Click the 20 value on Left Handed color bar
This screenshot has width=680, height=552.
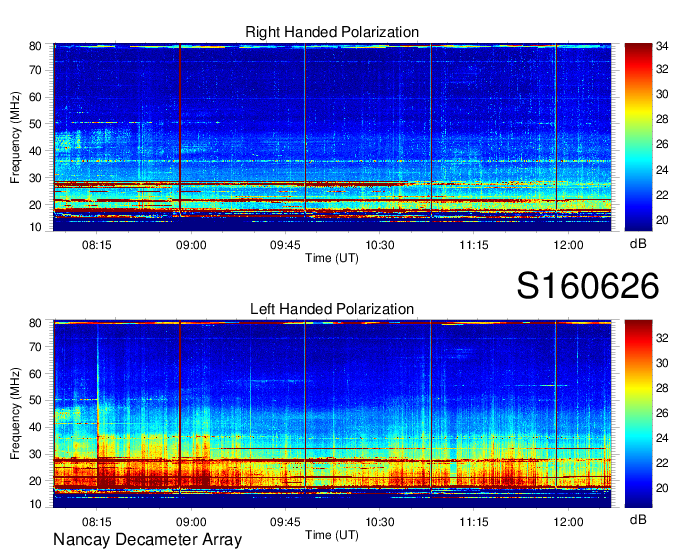pyautogui.click(x=662, y=489)
